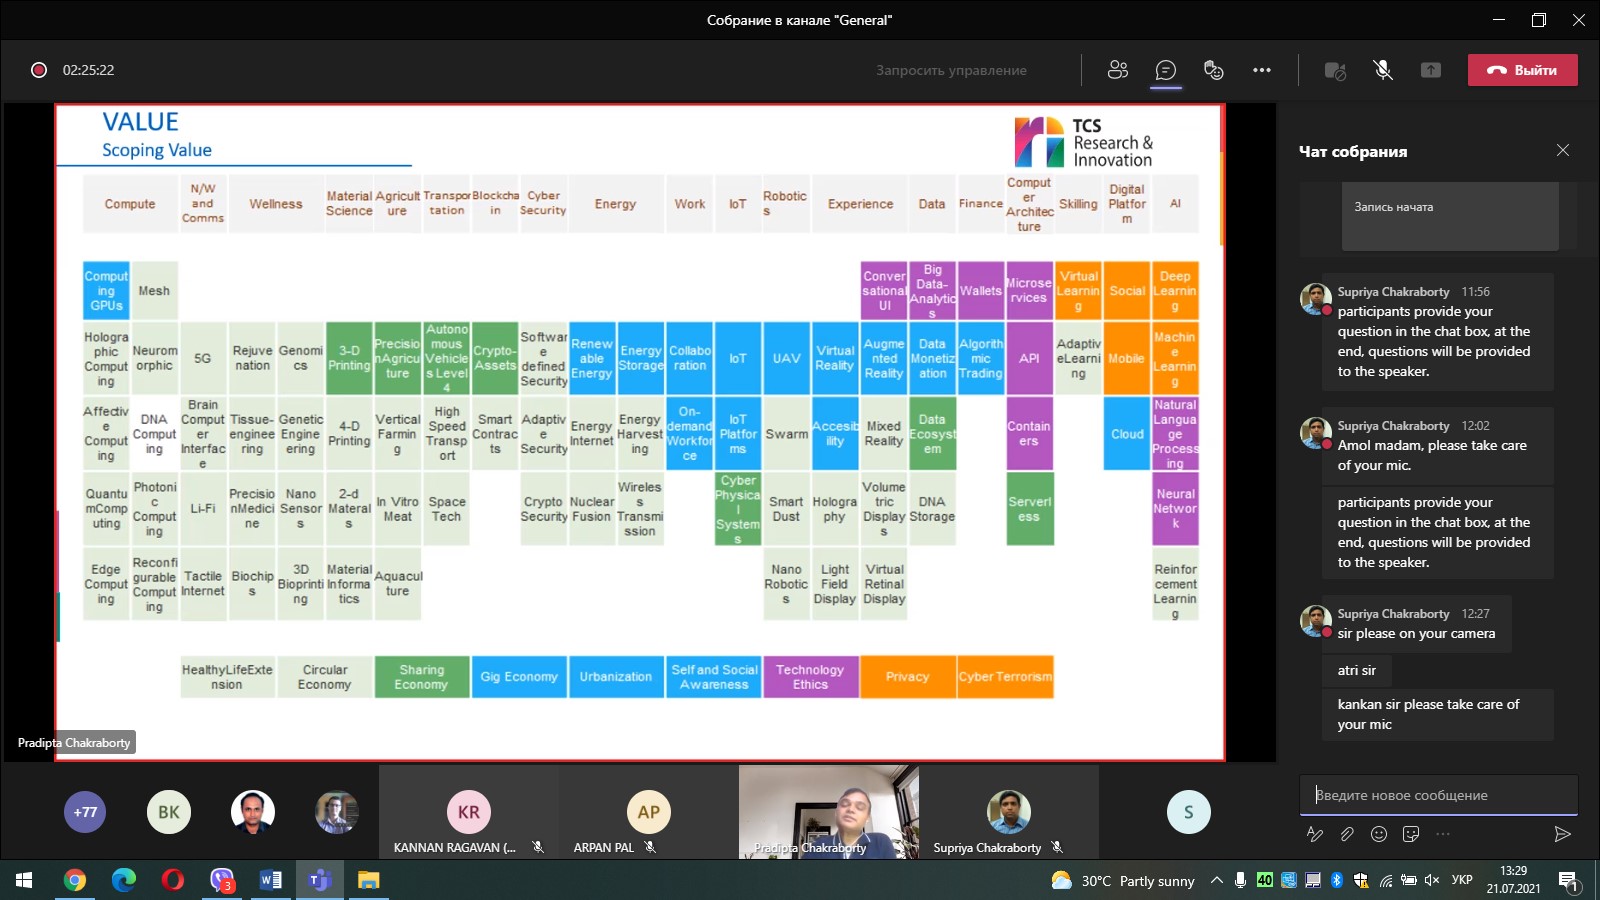Click the Cloud cell on the slide
Image resolution: width=1600 pixels, height=900 pixels.
1127,434
